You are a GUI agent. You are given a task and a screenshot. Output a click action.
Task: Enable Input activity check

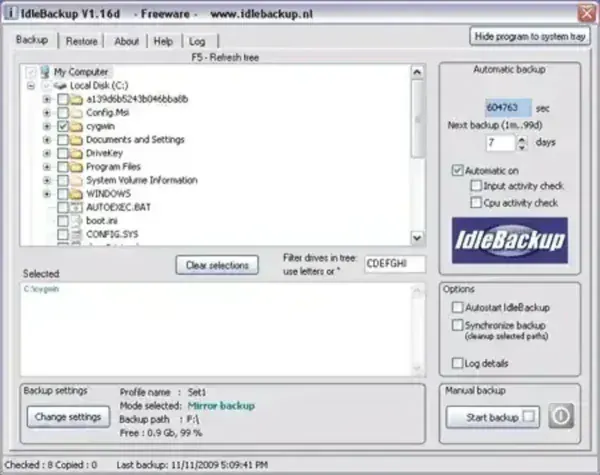[476, 186]
